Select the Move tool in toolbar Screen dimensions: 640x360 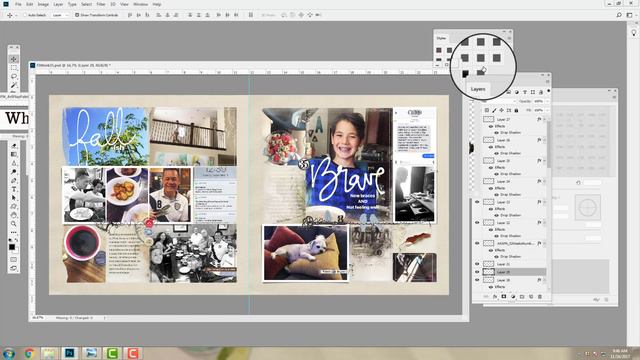(13, 59)
